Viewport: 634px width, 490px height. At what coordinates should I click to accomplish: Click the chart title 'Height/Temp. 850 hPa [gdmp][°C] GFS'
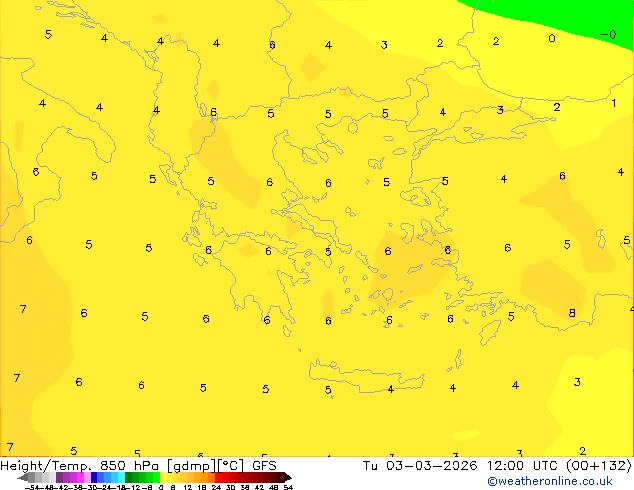point(138,465)
